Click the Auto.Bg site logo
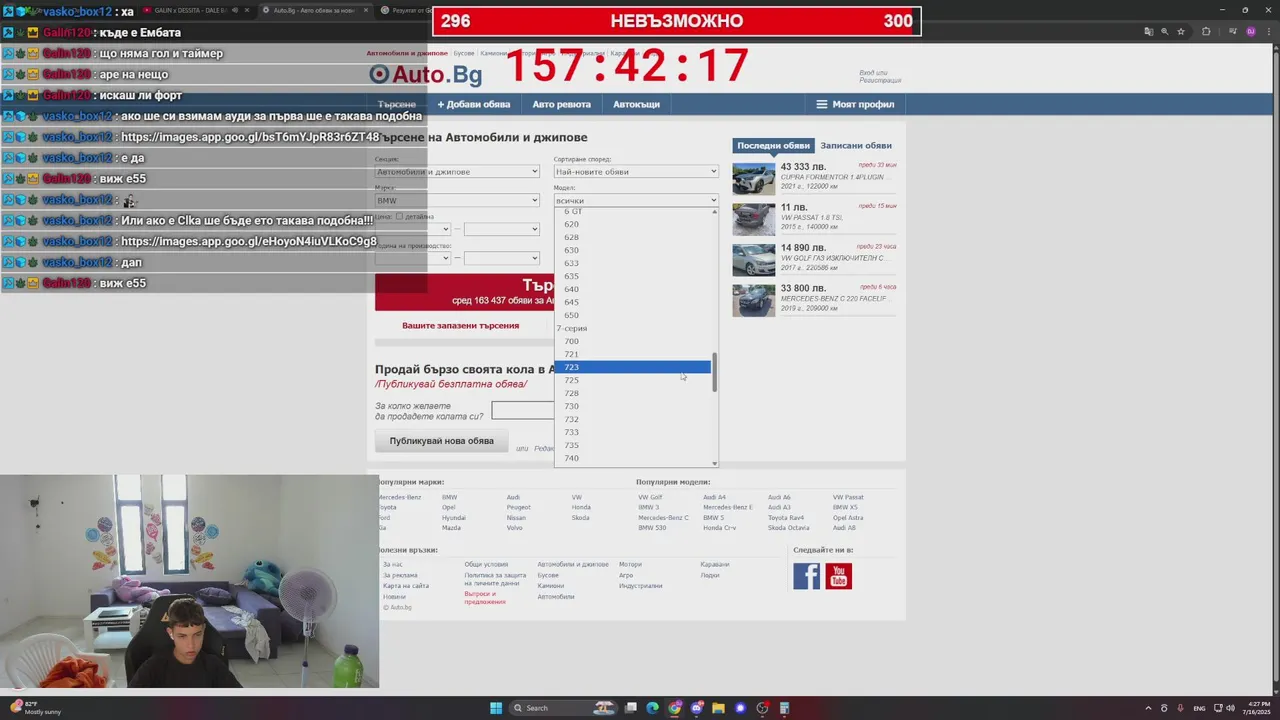1280x720 pixels. pos(426,74)
